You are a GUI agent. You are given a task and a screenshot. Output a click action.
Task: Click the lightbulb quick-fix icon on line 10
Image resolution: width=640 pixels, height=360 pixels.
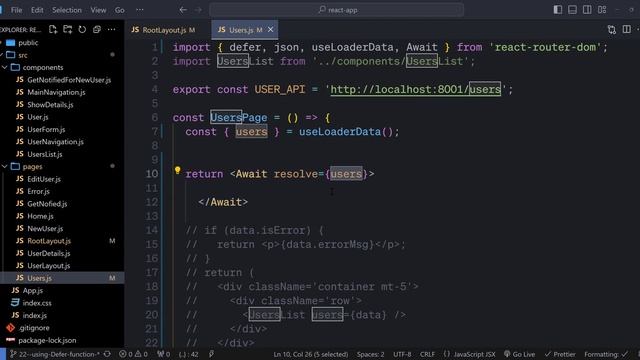point(177,170)
